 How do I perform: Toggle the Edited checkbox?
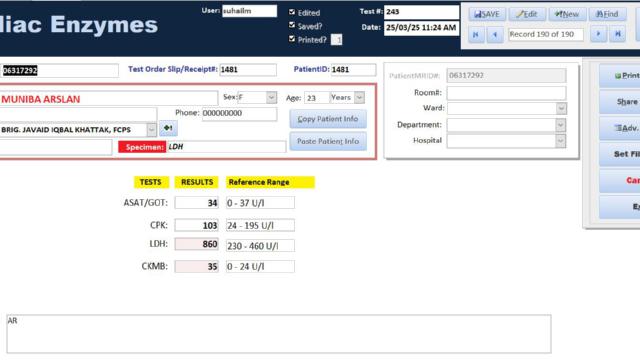(x=292, y=12)
